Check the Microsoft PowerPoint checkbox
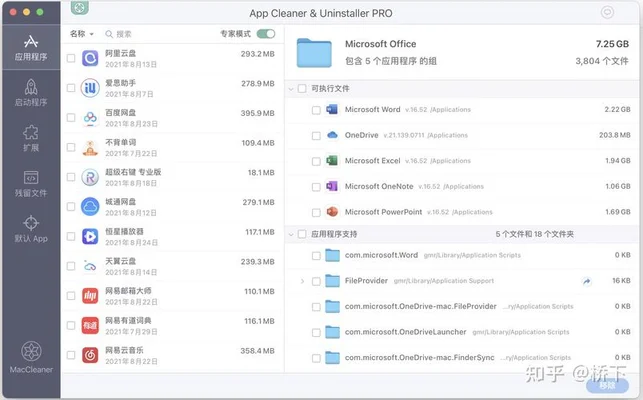Screen dimensions: 643x400 (x=316, y=213)
